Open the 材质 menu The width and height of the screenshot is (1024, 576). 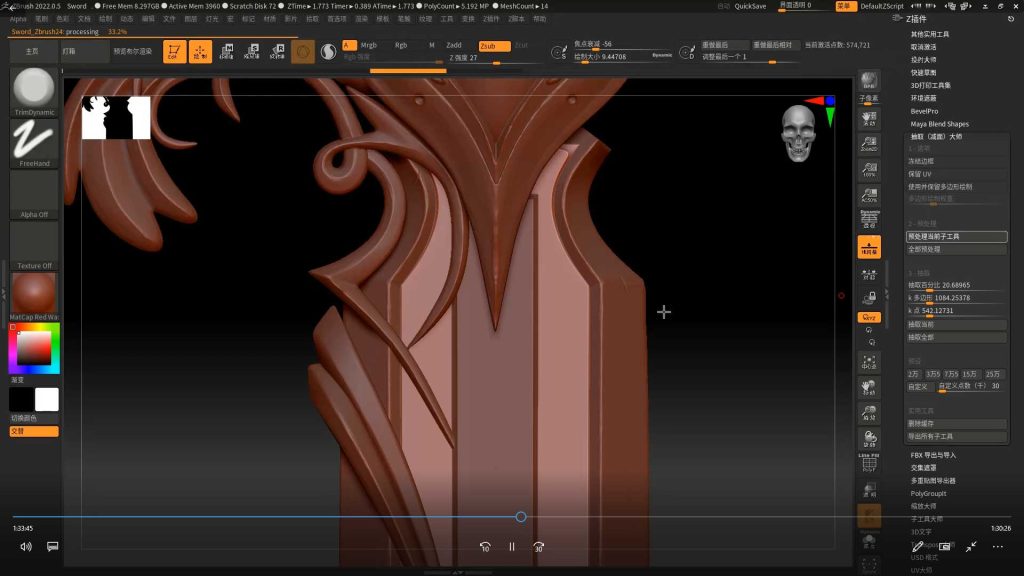[270, 19]
